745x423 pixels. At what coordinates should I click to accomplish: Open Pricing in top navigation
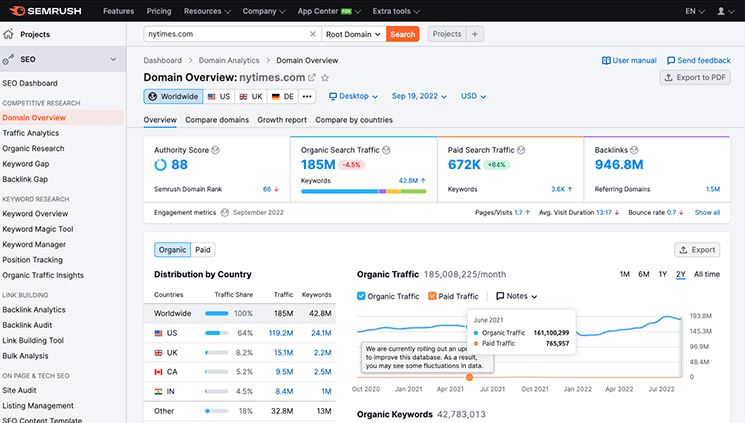coord(159,11)
